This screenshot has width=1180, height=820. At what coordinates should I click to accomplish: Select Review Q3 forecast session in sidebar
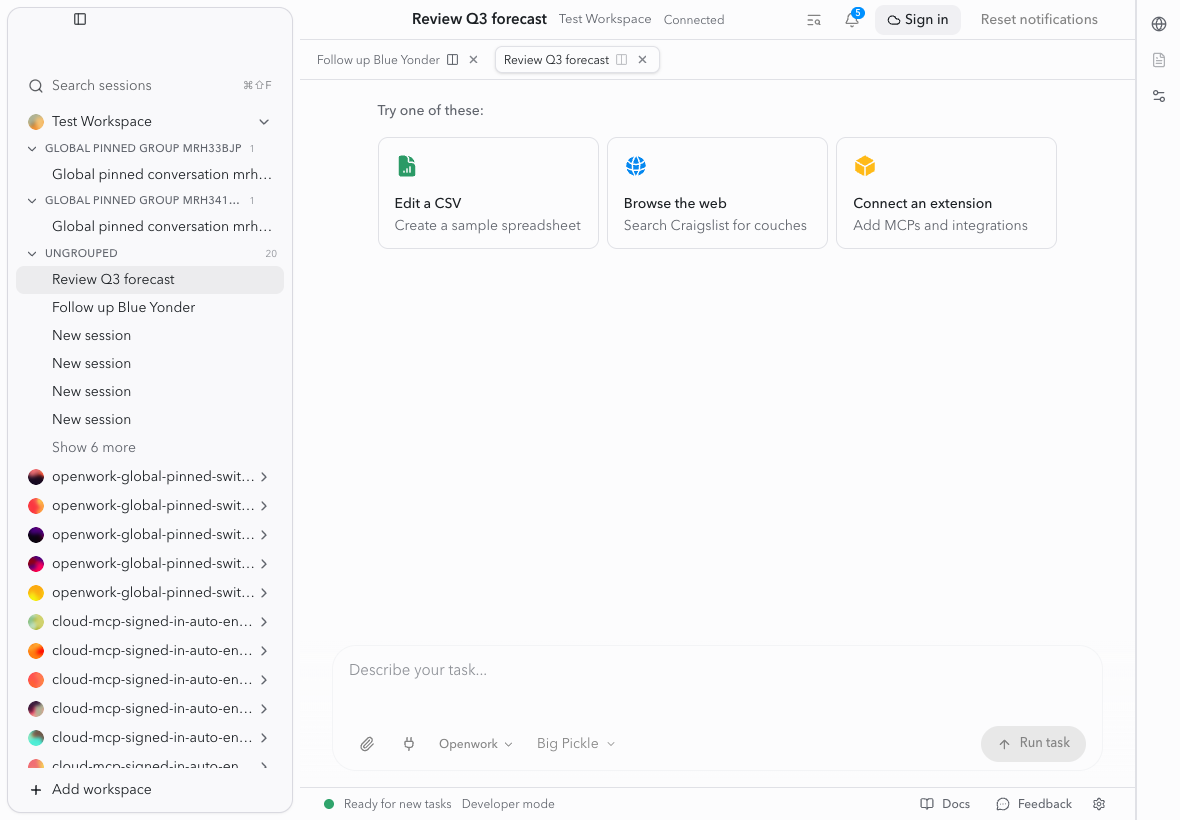tap(150, 280)
